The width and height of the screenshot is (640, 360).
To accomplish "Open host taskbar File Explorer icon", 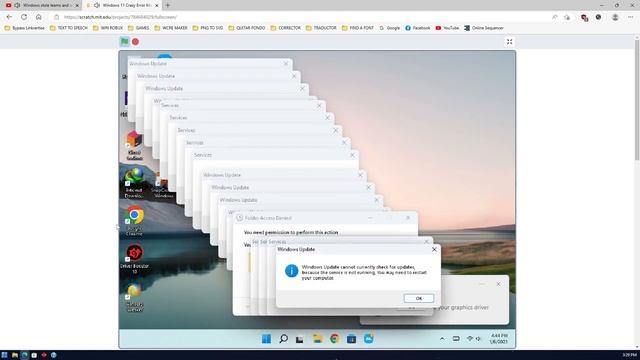I will point(15,355).
